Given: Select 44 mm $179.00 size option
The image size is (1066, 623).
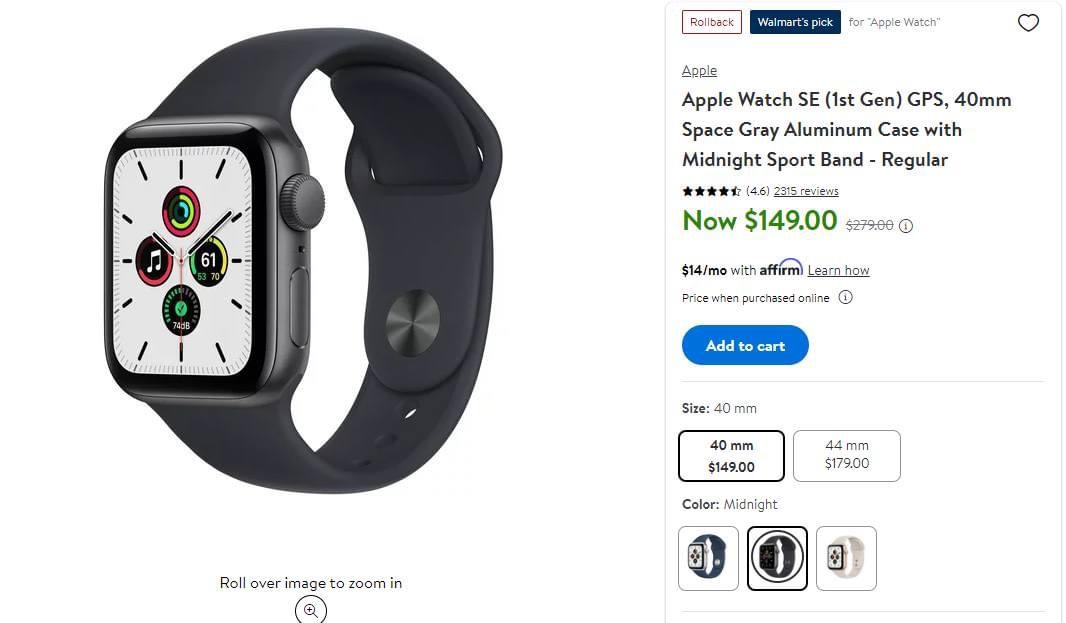Looking at the screenshot, I should tap(846, 455).
